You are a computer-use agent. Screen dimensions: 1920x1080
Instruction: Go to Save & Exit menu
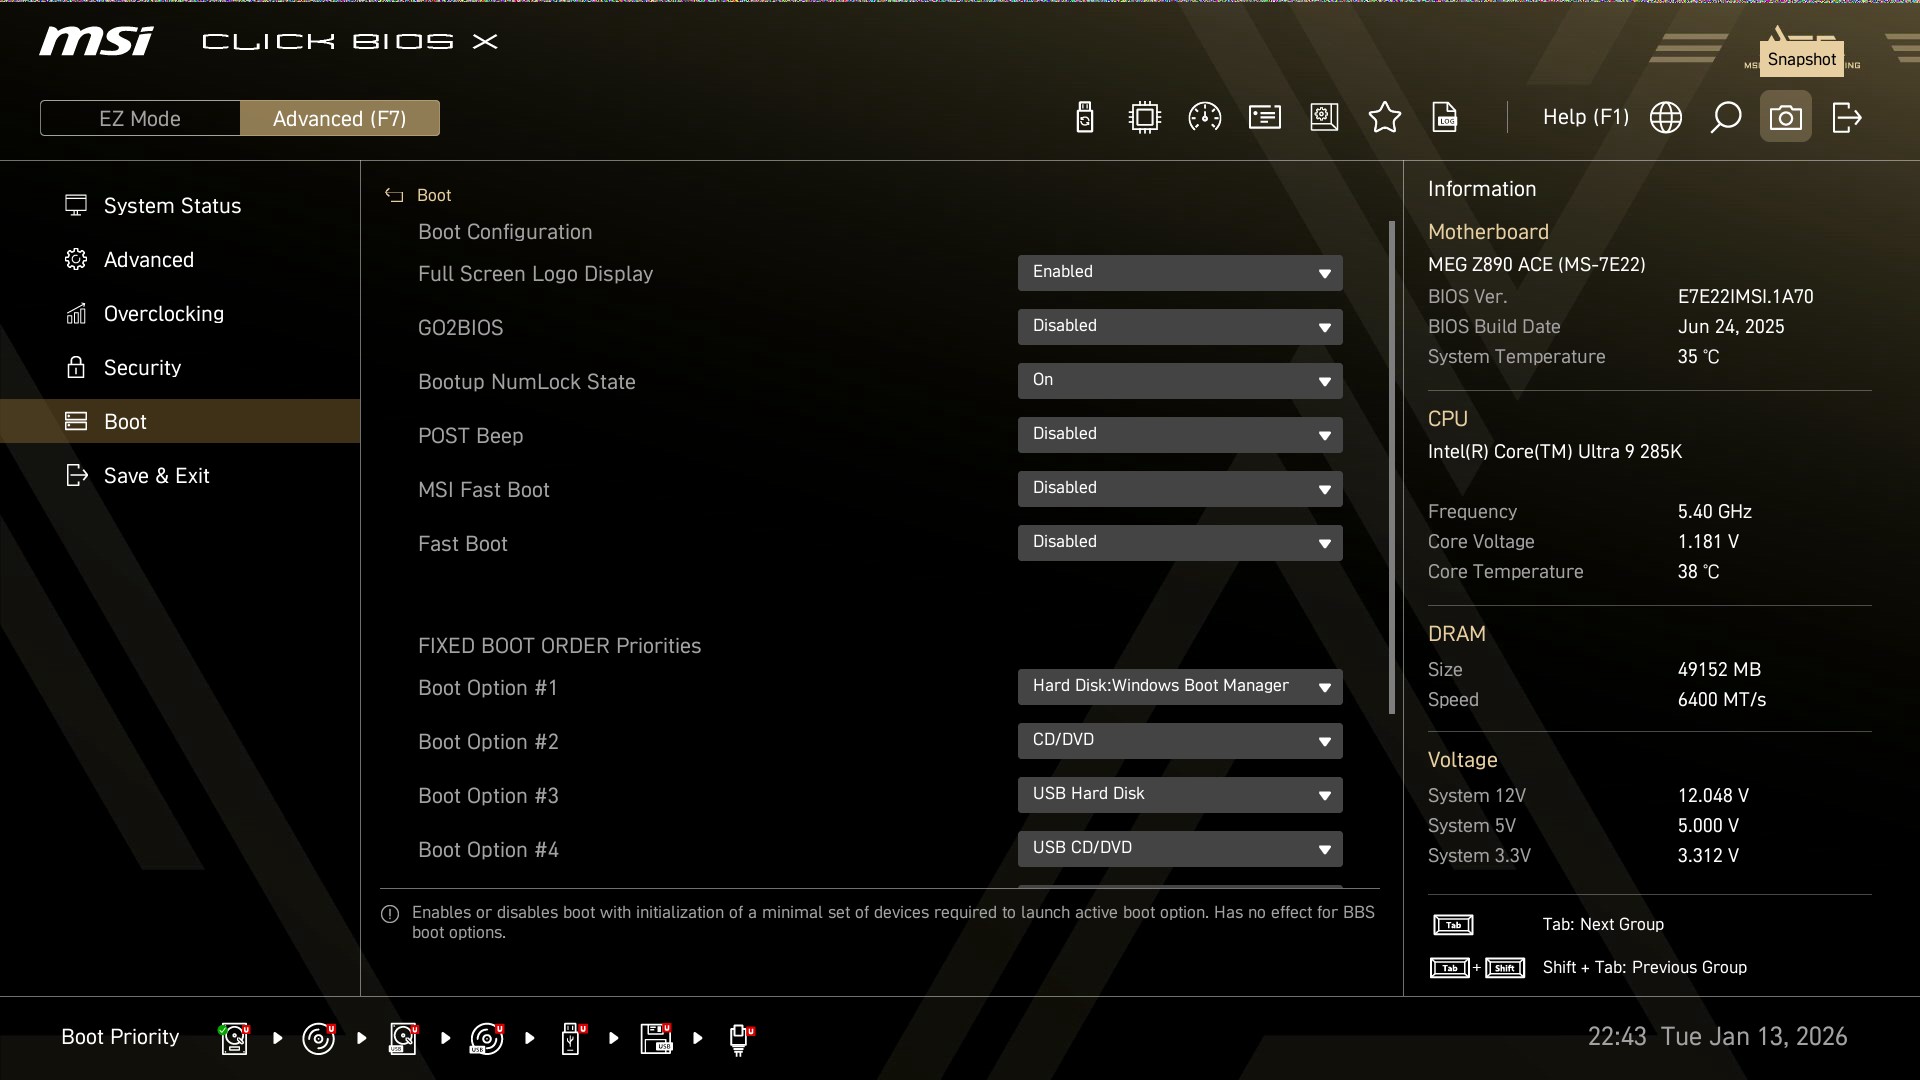pos(156,476)
